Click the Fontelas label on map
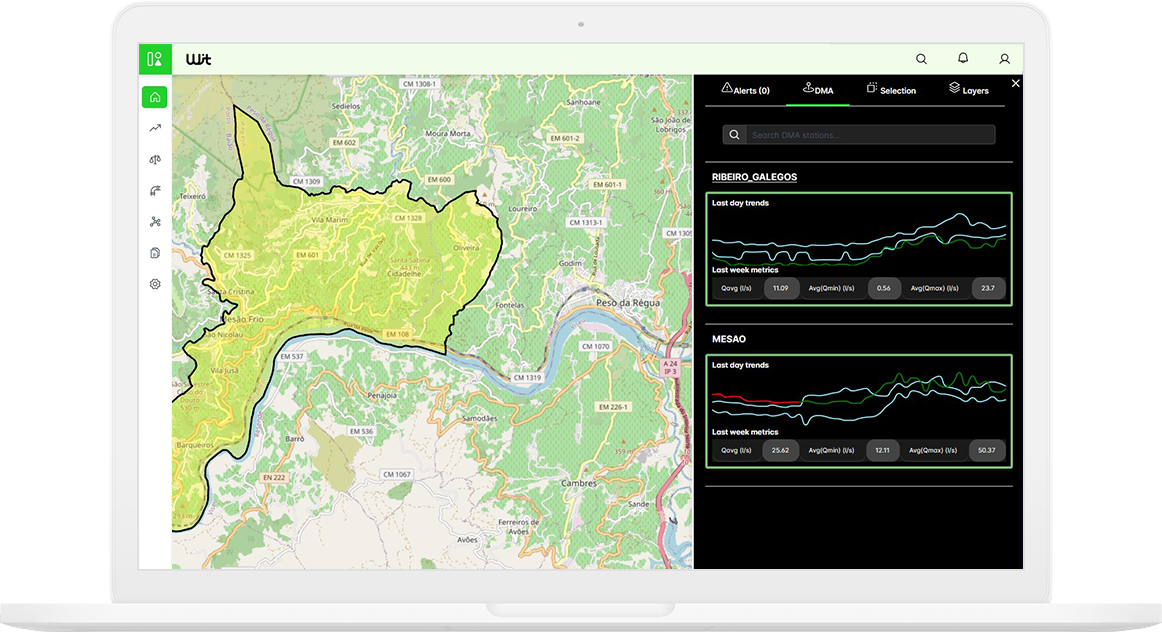Viewport: 1162px width, 632px height. [x=510, y=305]
